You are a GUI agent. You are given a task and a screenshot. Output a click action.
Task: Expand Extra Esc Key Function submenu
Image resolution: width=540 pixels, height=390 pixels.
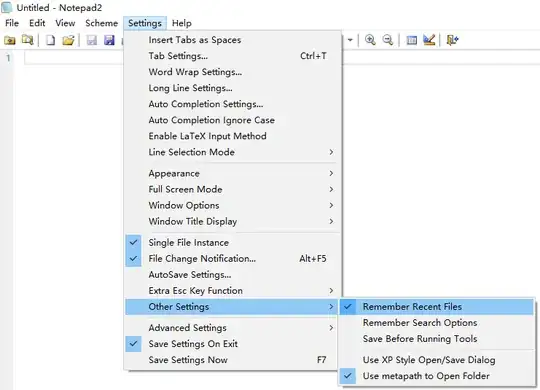[x=232, y=290]
